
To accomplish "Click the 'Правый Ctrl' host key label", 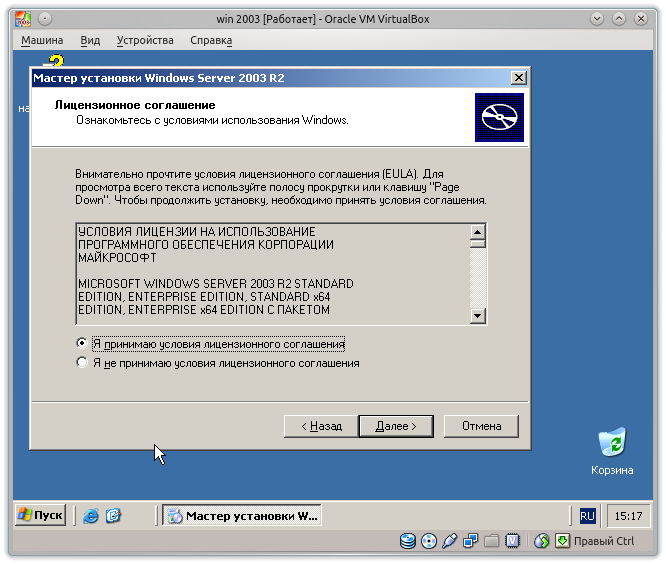I will point(604,541).
